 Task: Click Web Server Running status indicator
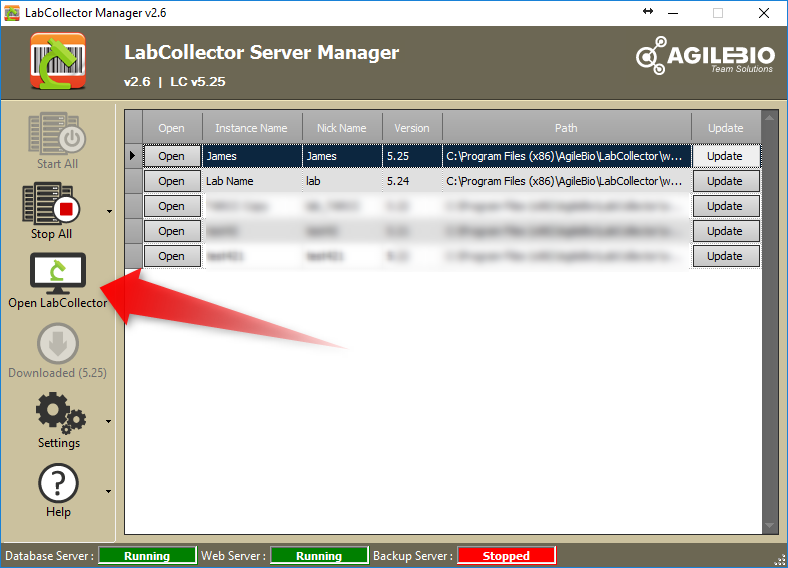coord(319,555)
